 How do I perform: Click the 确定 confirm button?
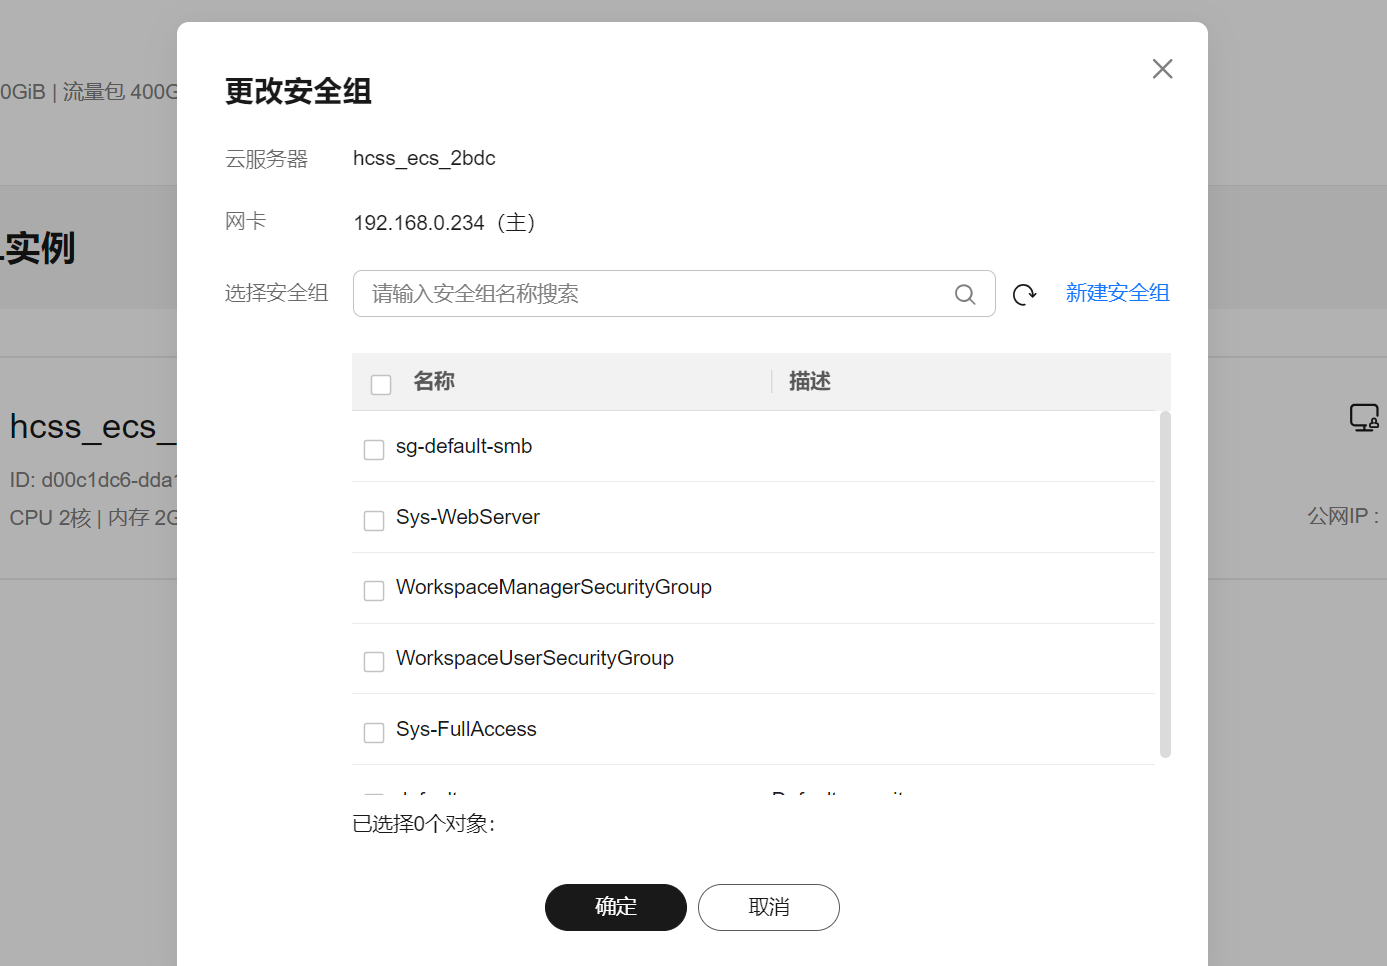coord(616,907)
